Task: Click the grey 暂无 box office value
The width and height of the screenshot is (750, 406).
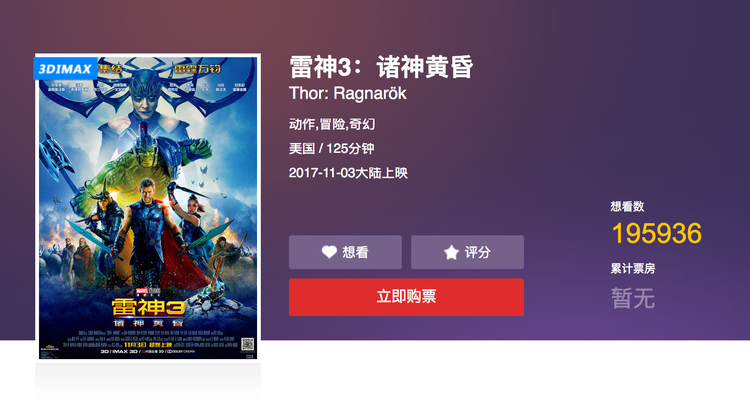Action: 633,298
